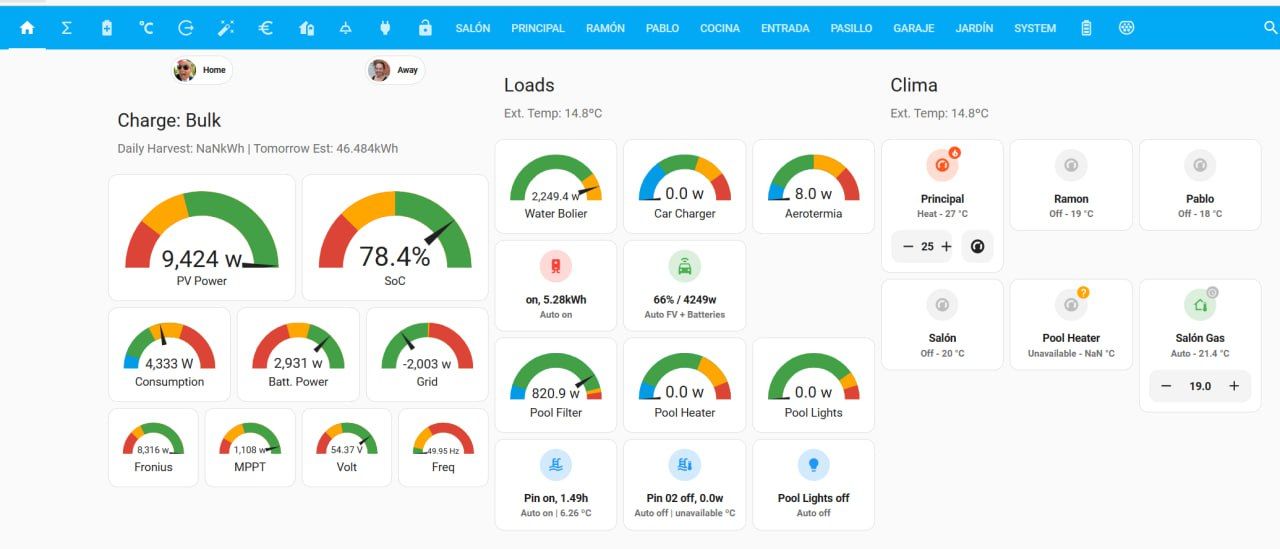Open the Sigma summary tab icon
This screenshot has height=549, width=1280.
click(x=66, y=28)
